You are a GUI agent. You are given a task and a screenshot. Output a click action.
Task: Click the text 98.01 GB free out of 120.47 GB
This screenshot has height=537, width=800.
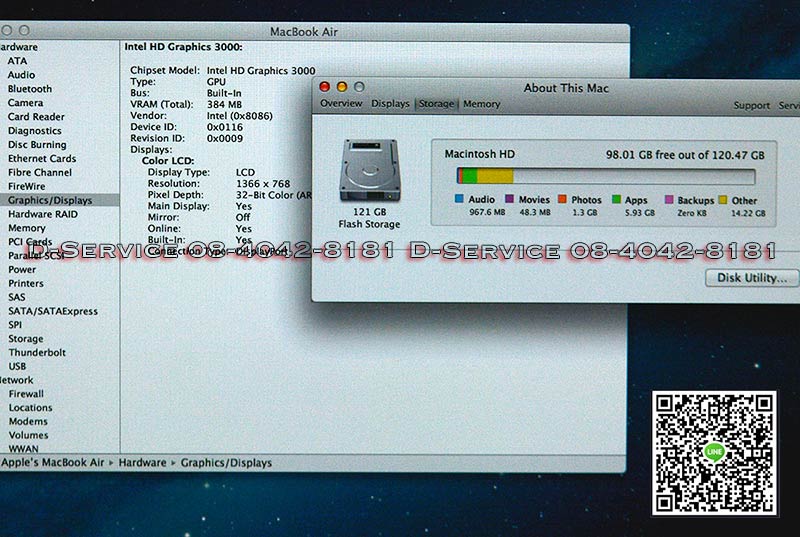coord(685,155)
